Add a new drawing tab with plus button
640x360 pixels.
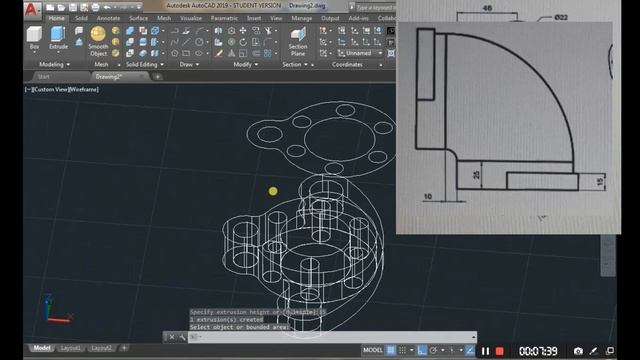coord(158,77)
